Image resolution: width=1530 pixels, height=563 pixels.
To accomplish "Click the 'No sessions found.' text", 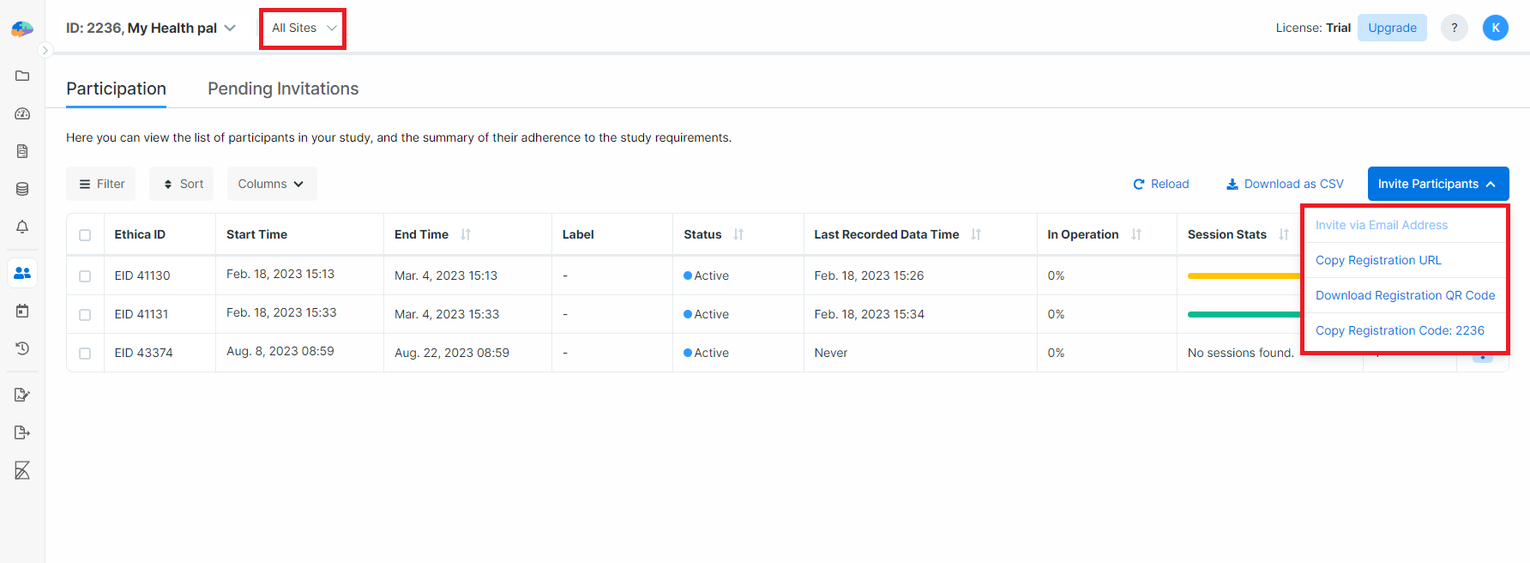I will tap(1241, 354).
